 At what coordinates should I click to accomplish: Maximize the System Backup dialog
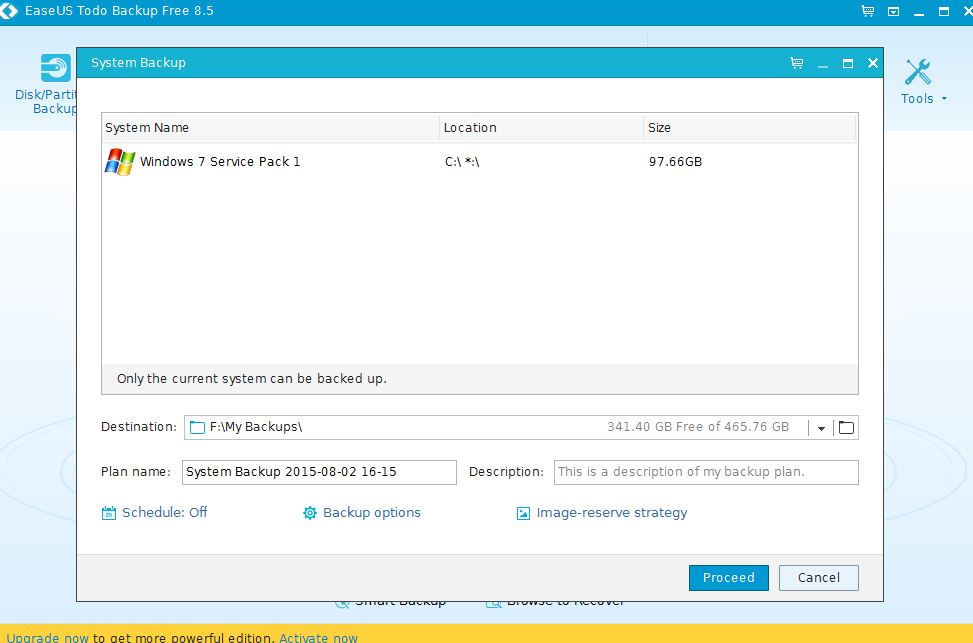pyautogui.click(x=848, y=63)
